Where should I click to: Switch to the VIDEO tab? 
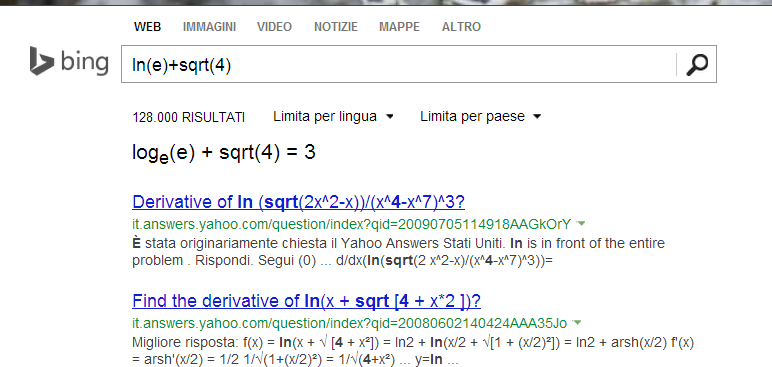tap(274, 27)
